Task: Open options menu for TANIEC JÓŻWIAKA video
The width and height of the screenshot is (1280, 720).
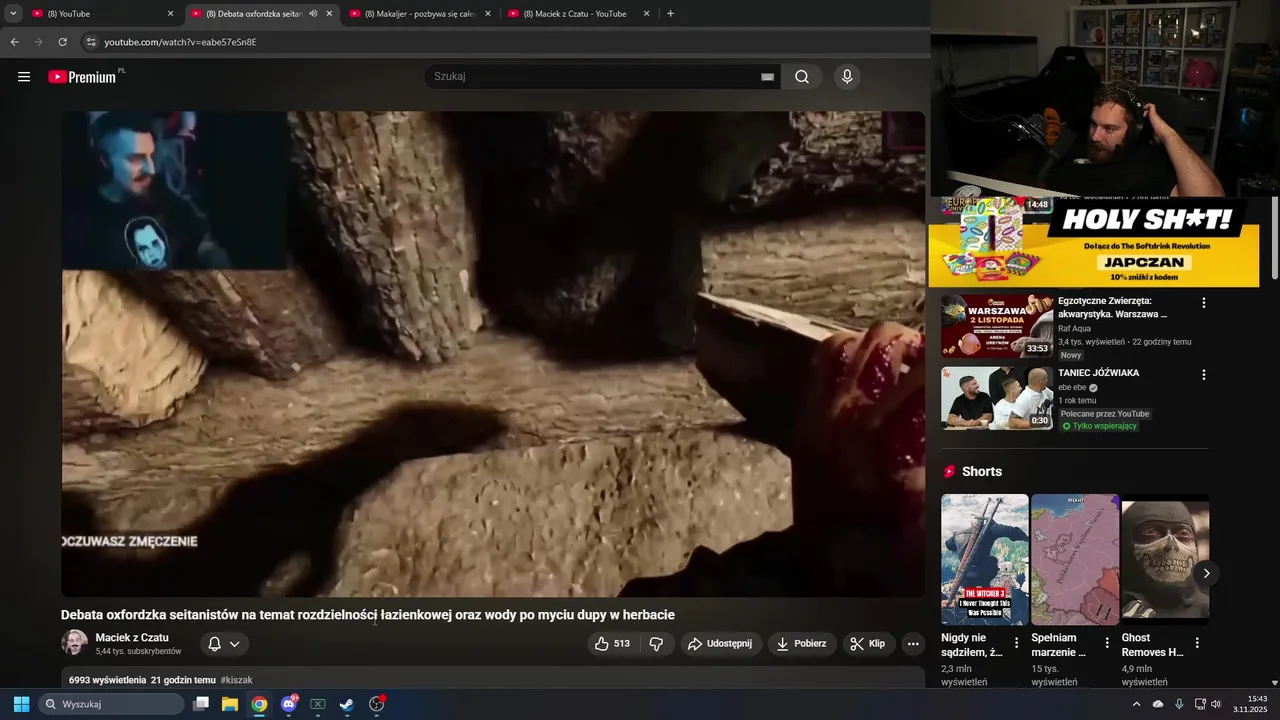Action: coord(1203,374)
